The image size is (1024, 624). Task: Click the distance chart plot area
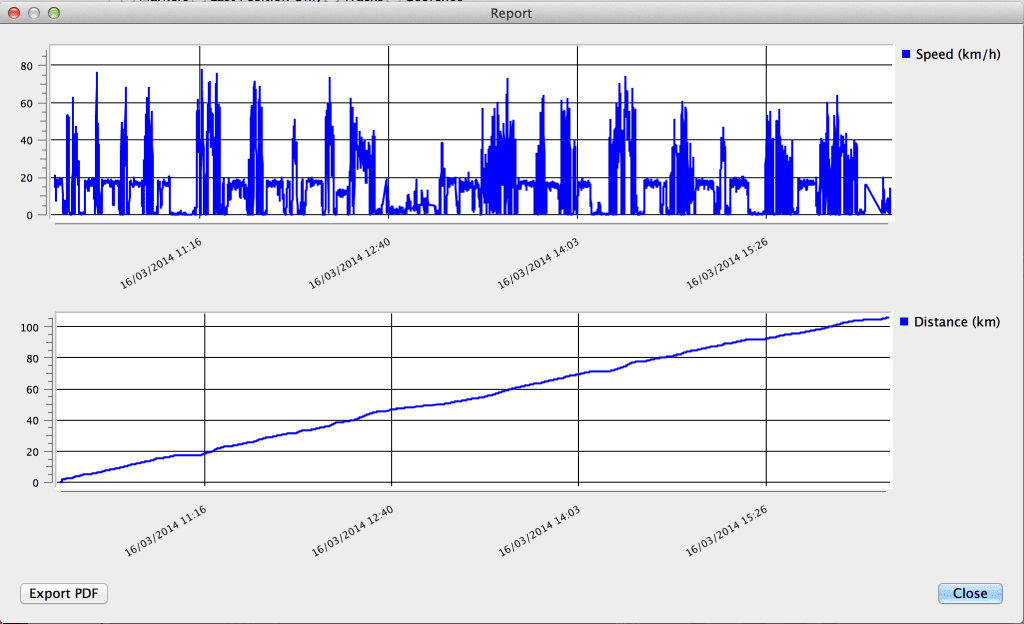point(473,399)
